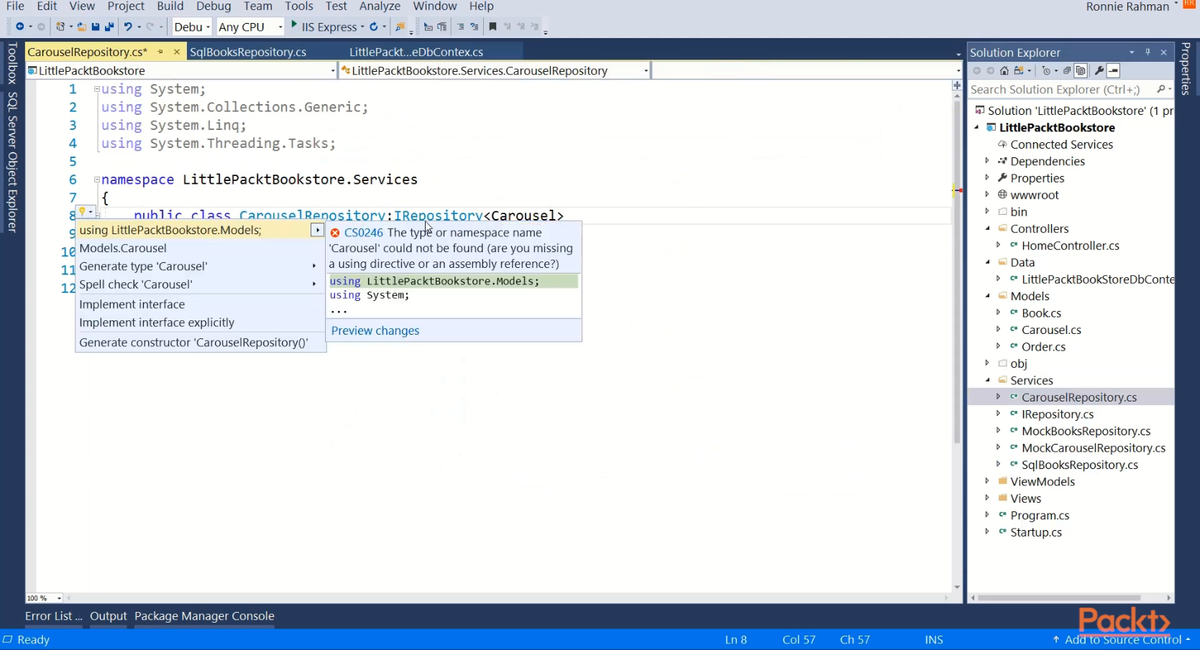Click the Search Solution Explorer input field
Image resolution: width=1200 pixels, height=650 pixels.
point(1060,89)
